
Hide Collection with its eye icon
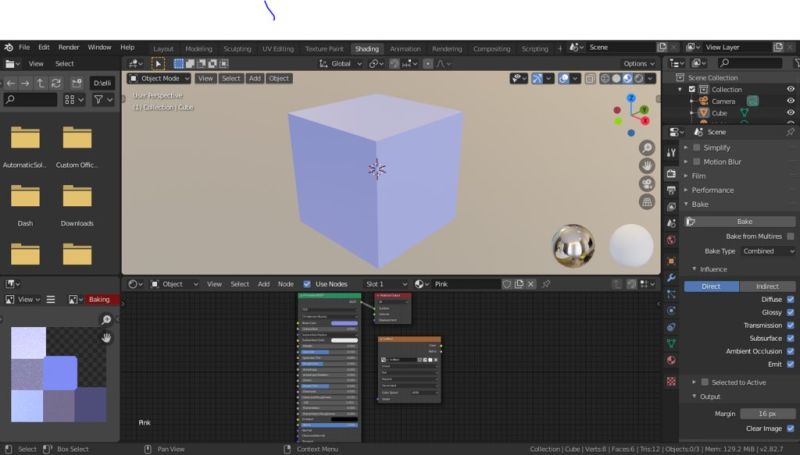[791, 89]
